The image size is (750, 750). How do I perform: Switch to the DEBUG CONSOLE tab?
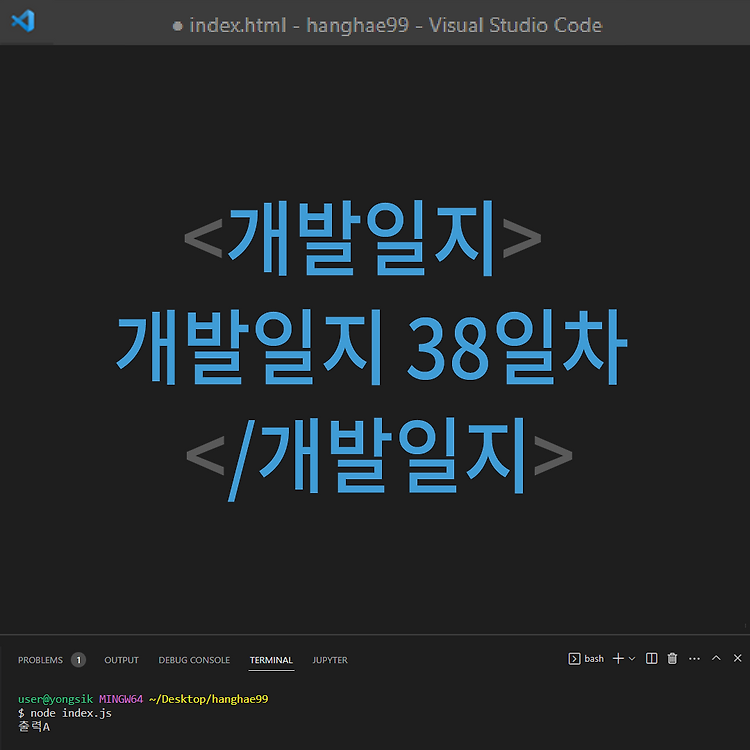(194, 660)
